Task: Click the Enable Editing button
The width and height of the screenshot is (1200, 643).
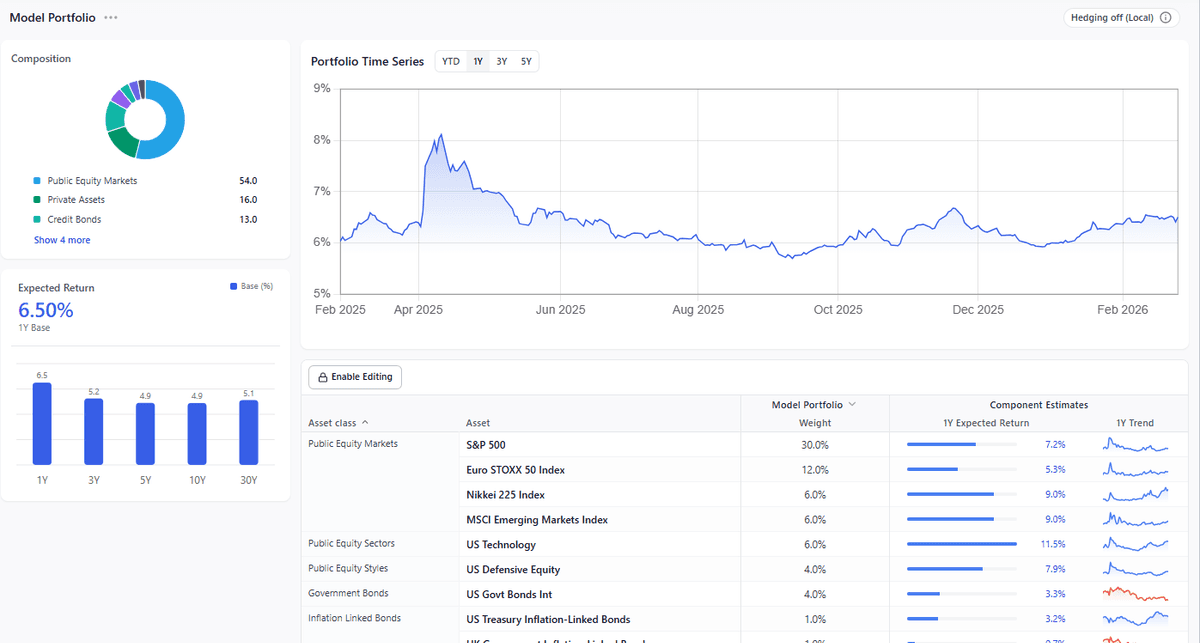Action: pos(355,377)
